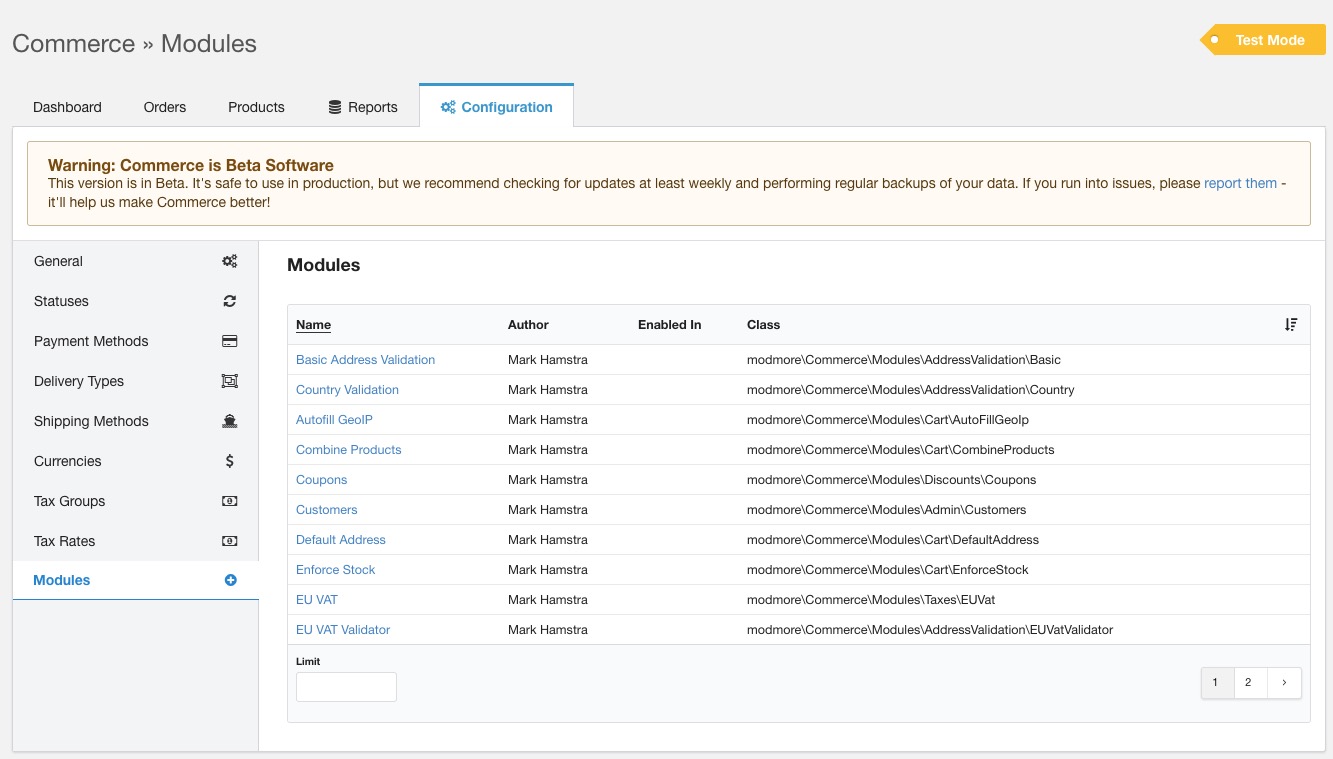Click class text ending Cart\EnforceStock
The image size is (1333, 759).
coord(888,570)
